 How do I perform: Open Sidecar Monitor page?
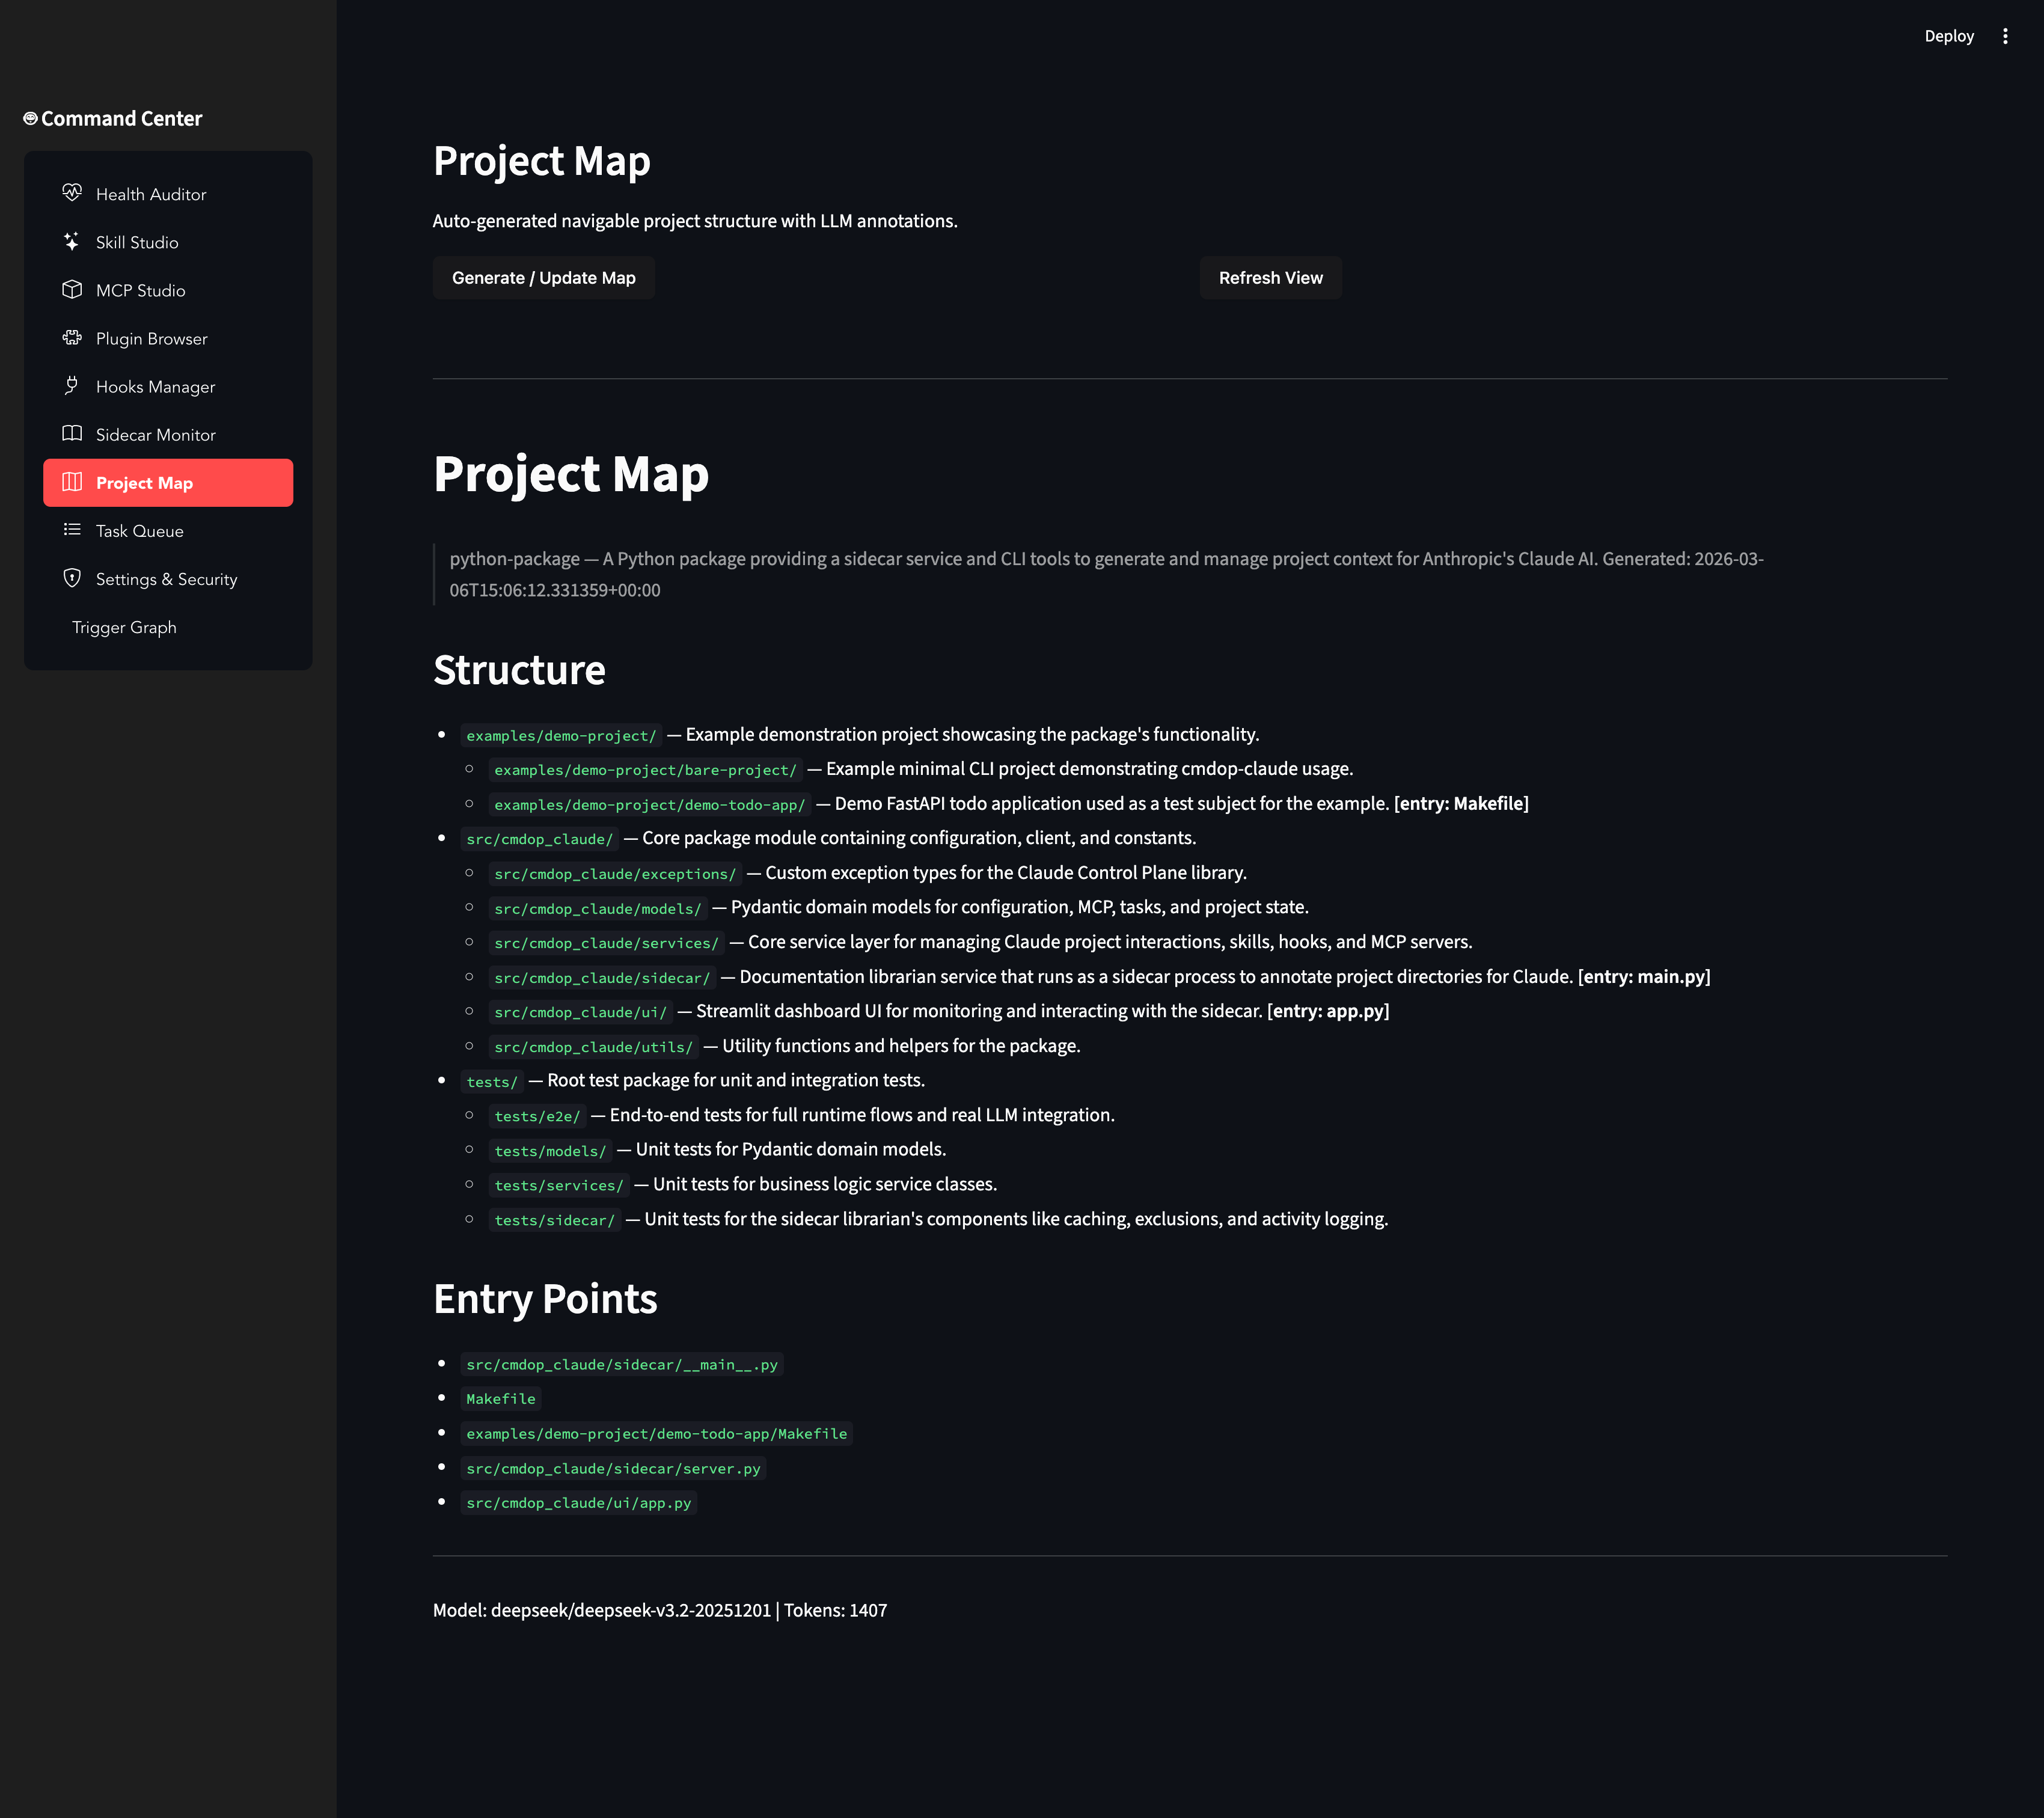(x=168, y=434)
